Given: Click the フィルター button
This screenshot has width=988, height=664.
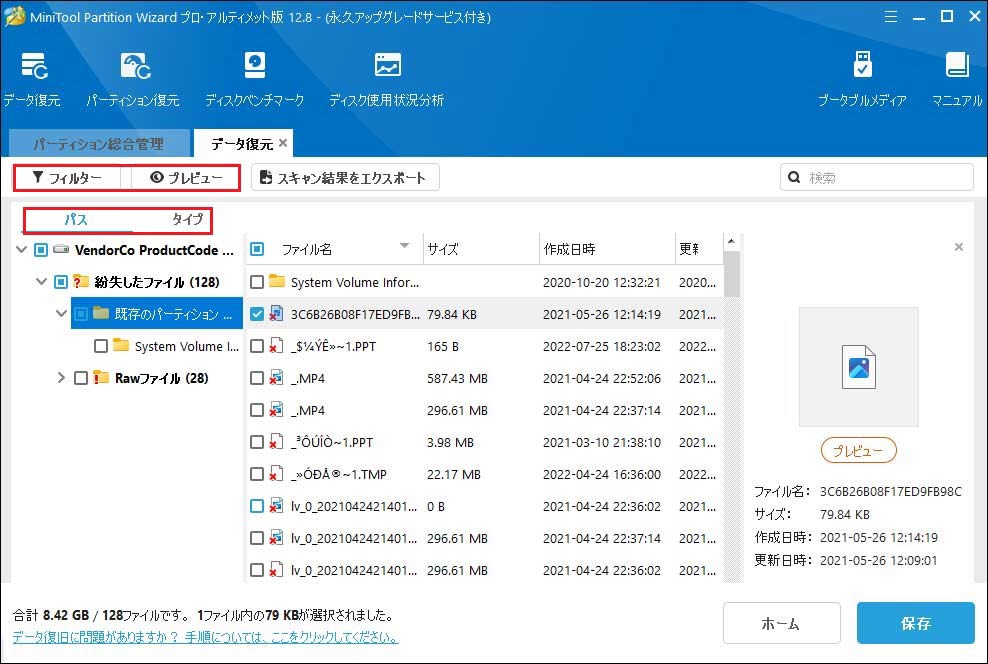Looking at the screenshot, I should (67, 178).
